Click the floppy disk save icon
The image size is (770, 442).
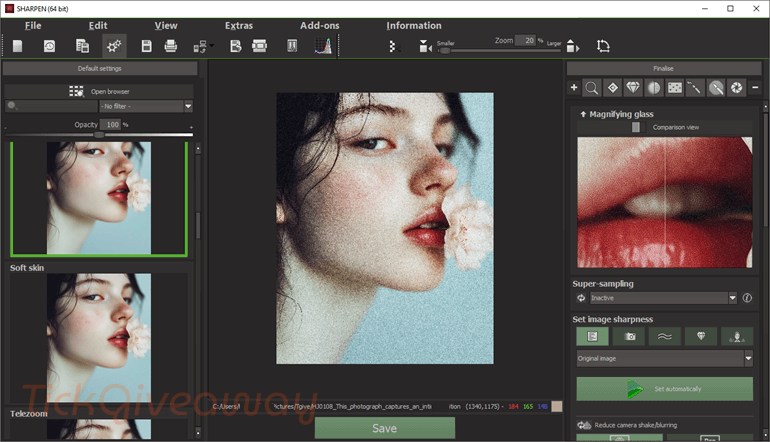tap(146, 46)
